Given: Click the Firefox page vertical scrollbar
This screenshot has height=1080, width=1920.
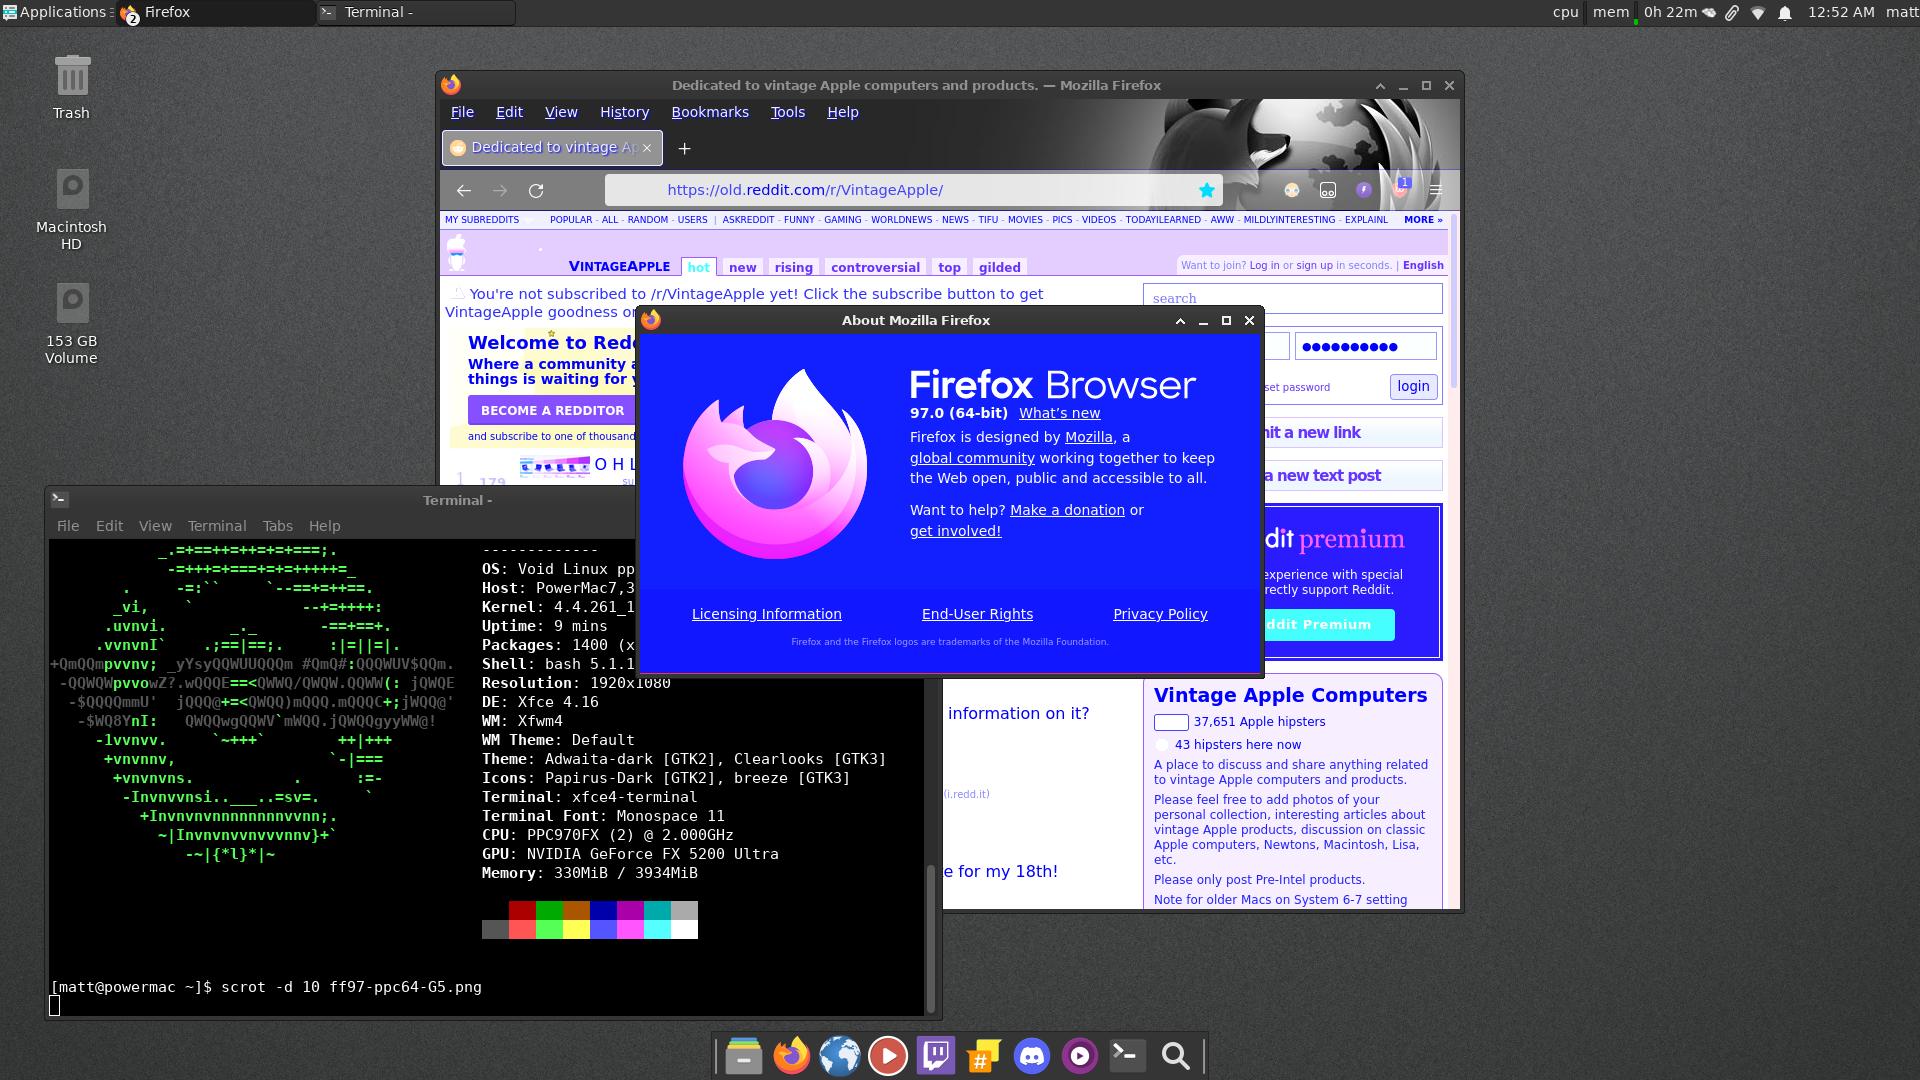Looking at the screenshot, I should click(1454, 300).
